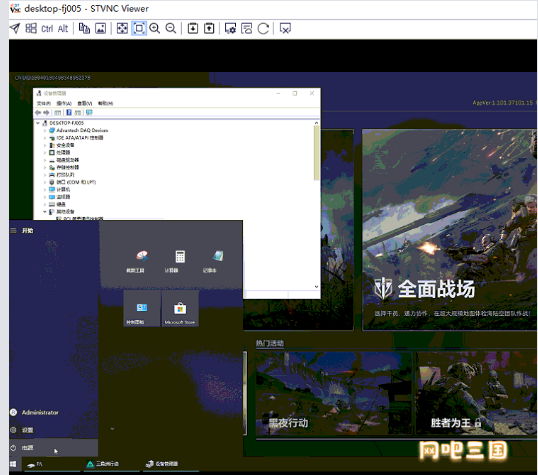Expand the 端口 (COM 和 LPT) node
Screen dimensions: 538x475
45,182
